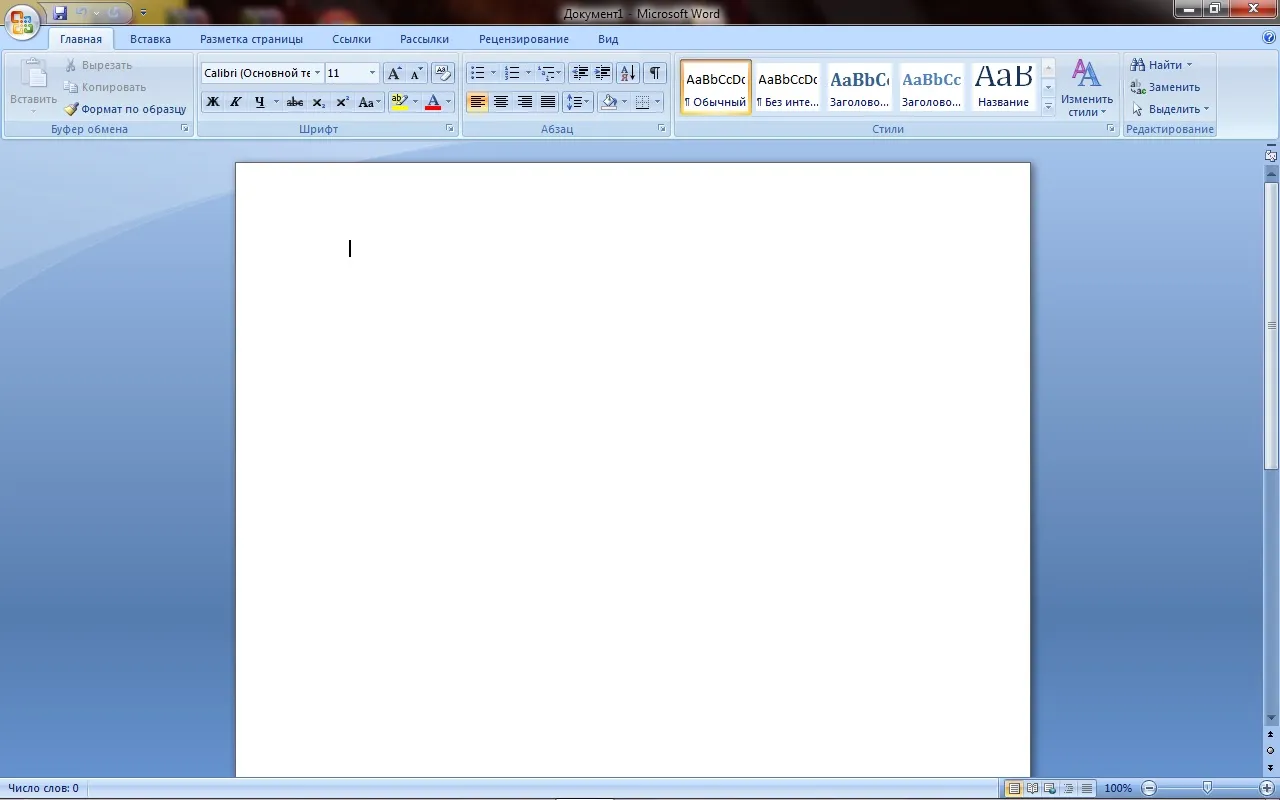Expand numbered list options arrow
Viewport: 1280px width, 800px height.
click(528, 73)
